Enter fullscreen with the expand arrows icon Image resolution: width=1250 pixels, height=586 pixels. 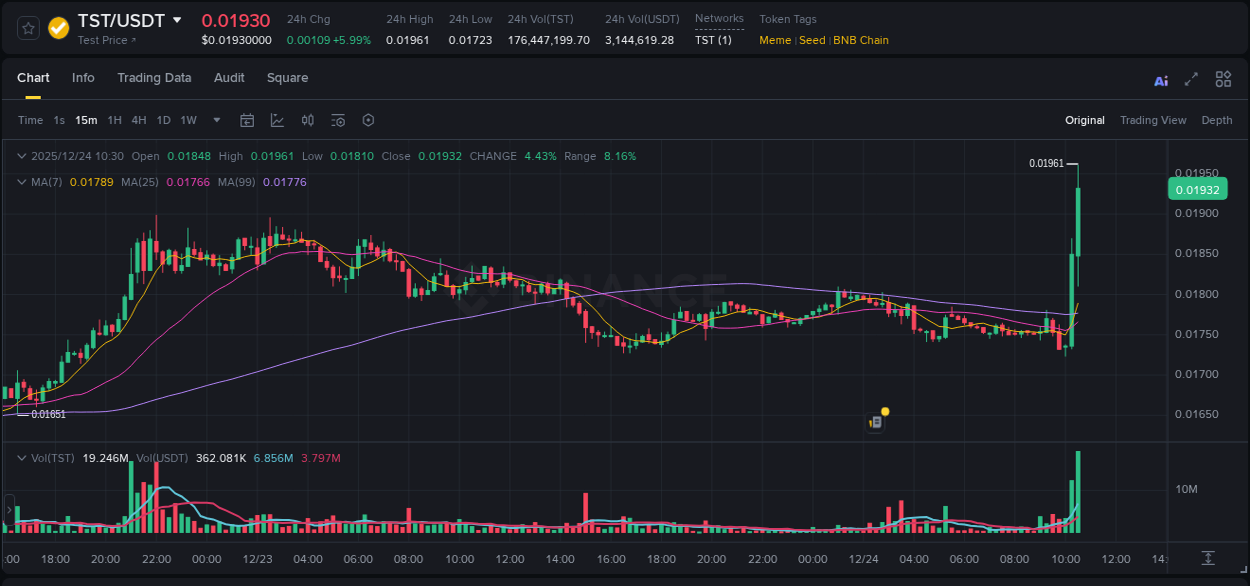pos(1190,78)
